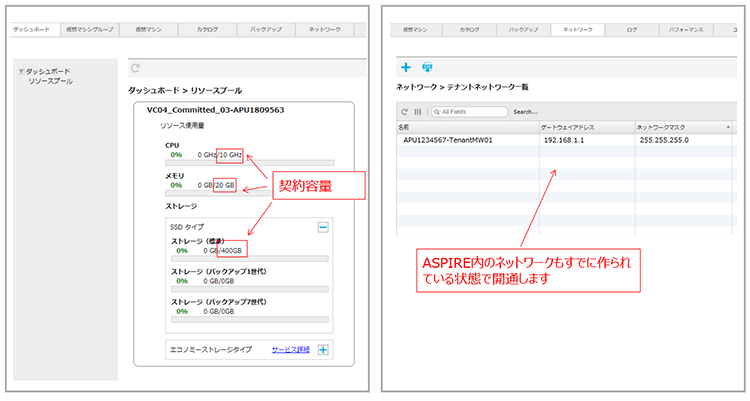Image resolution: width=750 pixels, height=401 pixels.
Task: Select リソースプール in the sidebar tree
Action: (50, 81)
